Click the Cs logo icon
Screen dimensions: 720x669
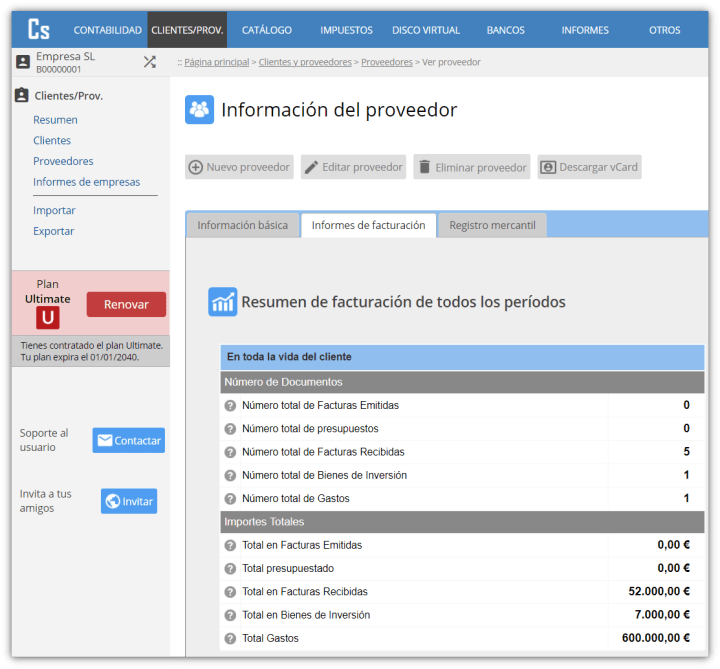coord(39,29)
